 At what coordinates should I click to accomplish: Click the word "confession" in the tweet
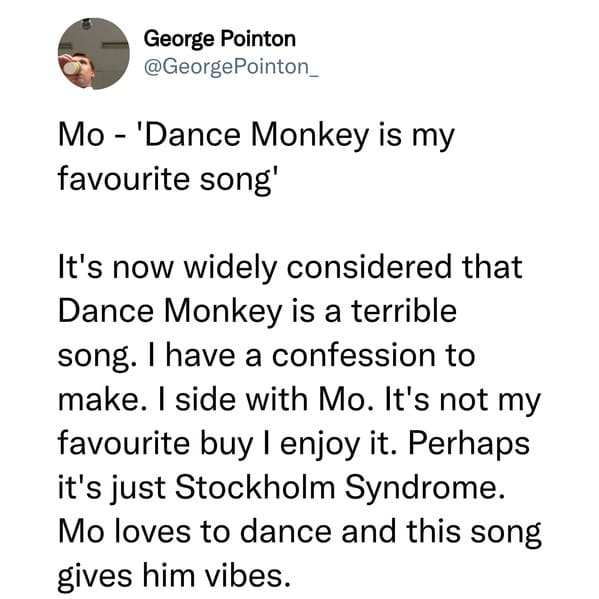(x=353, y=355)
